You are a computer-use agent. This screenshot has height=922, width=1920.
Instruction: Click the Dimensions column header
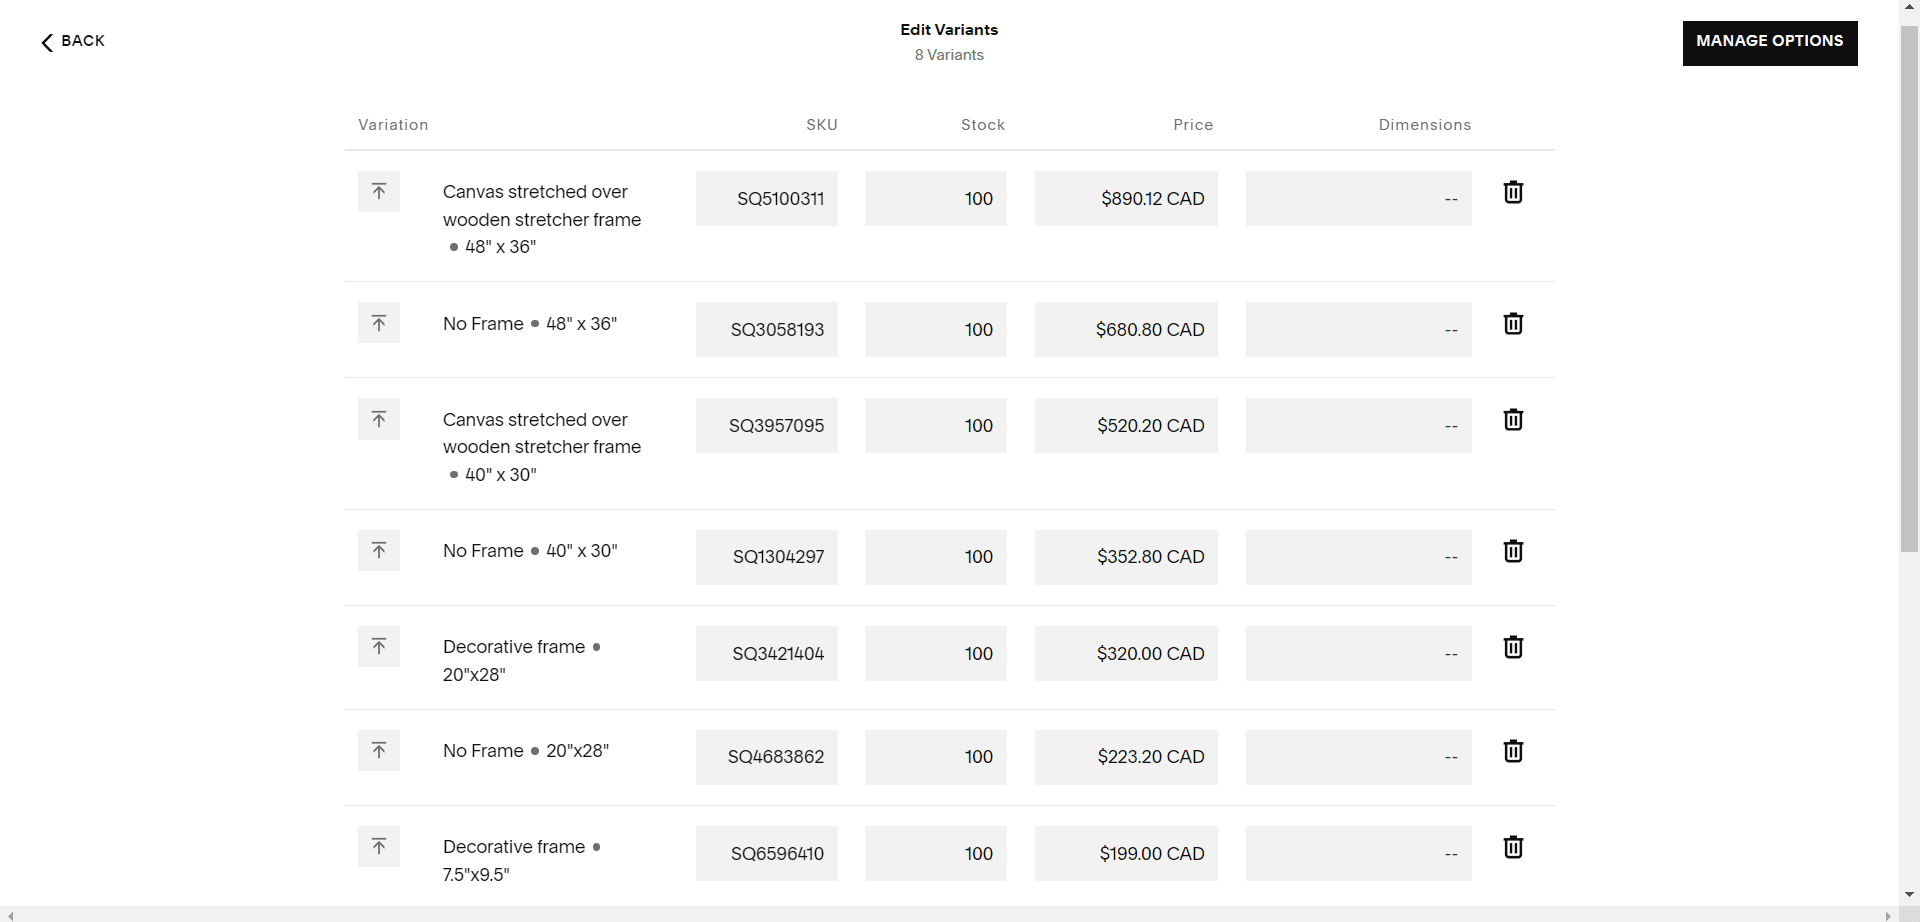tap(1425, 125)
